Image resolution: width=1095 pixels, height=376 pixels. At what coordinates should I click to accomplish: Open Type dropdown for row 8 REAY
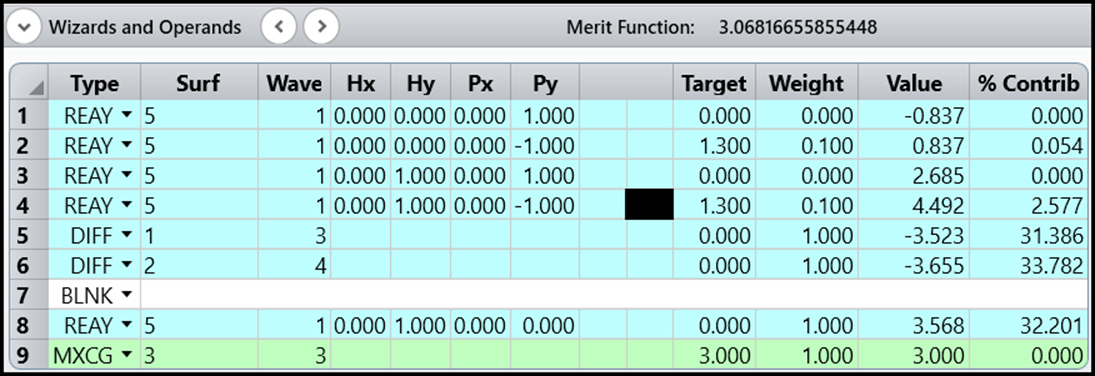(x=126, y=326)
